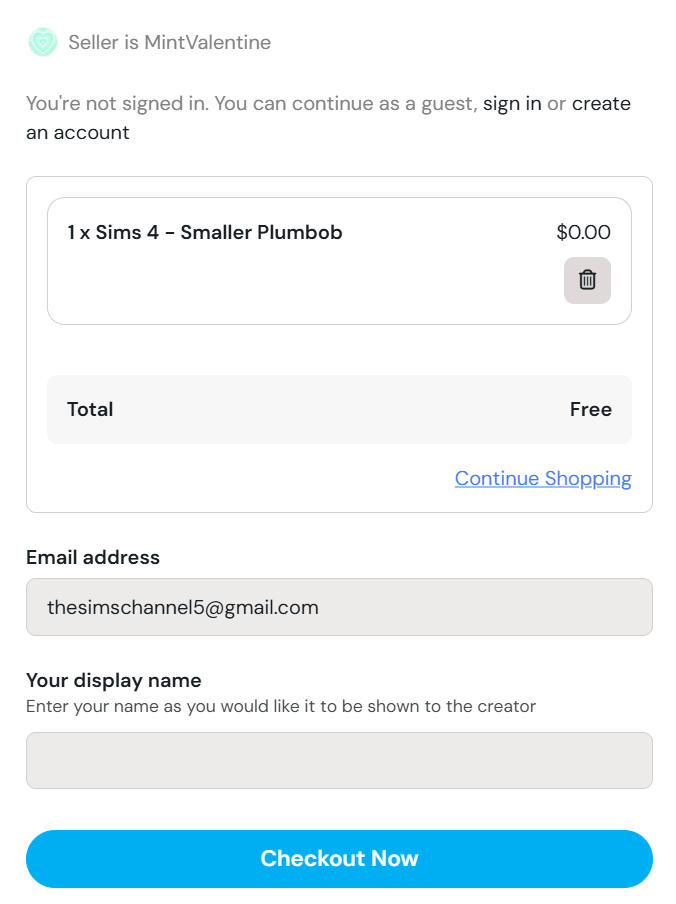Click the 'Seller is MintValentine' text

[x=169, y=42]
